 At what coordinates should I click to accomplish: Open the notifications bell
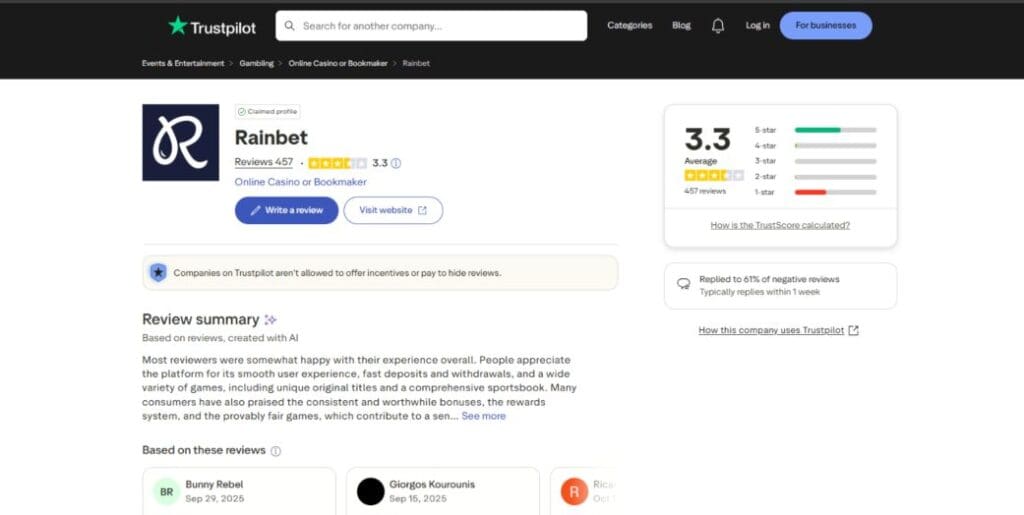coord(717,26)
